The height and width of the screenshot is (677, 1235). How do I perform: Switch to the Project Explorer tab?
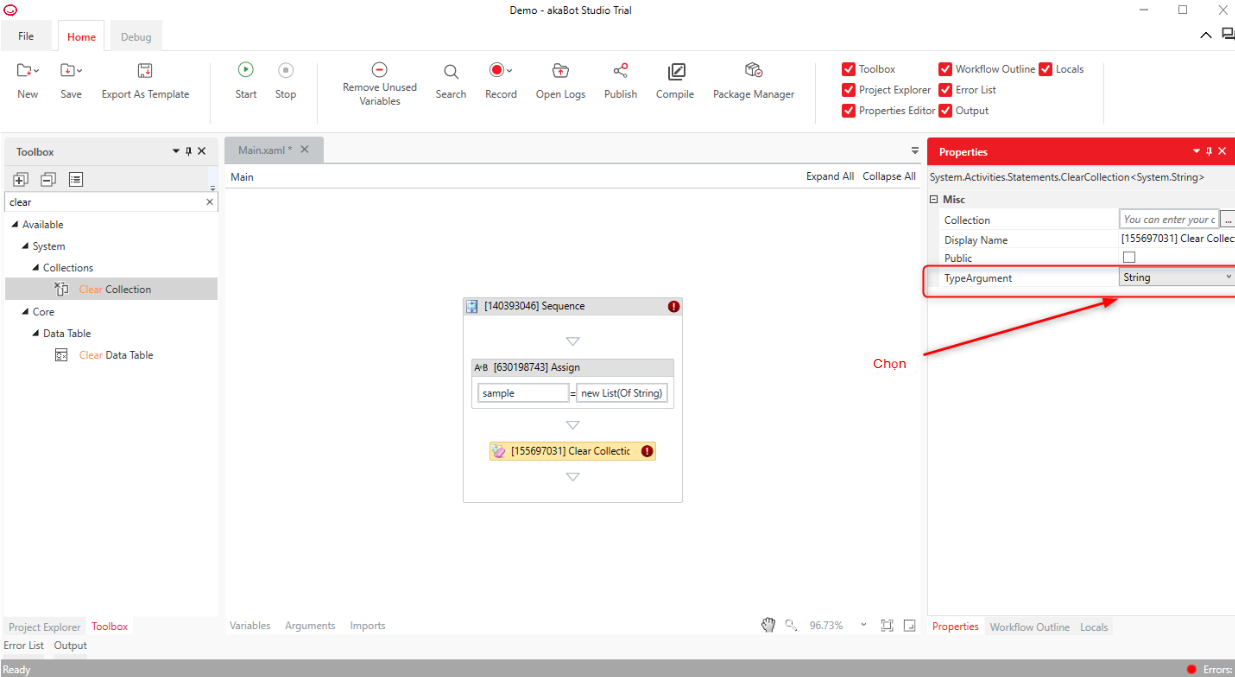coord(45,627)
